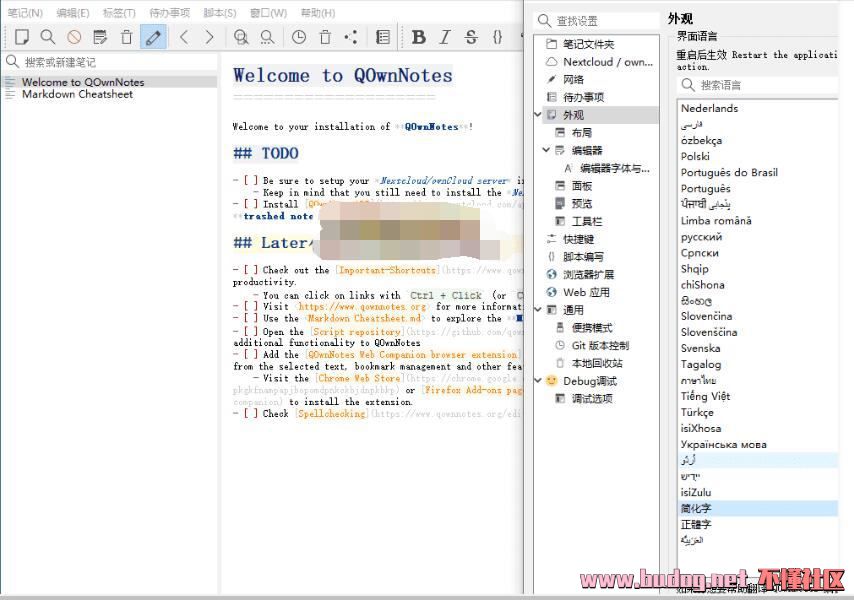Viewport: 854px width, 600px height.
Task: Open Git 版本控制 settings page
Action: pos(600,345)
